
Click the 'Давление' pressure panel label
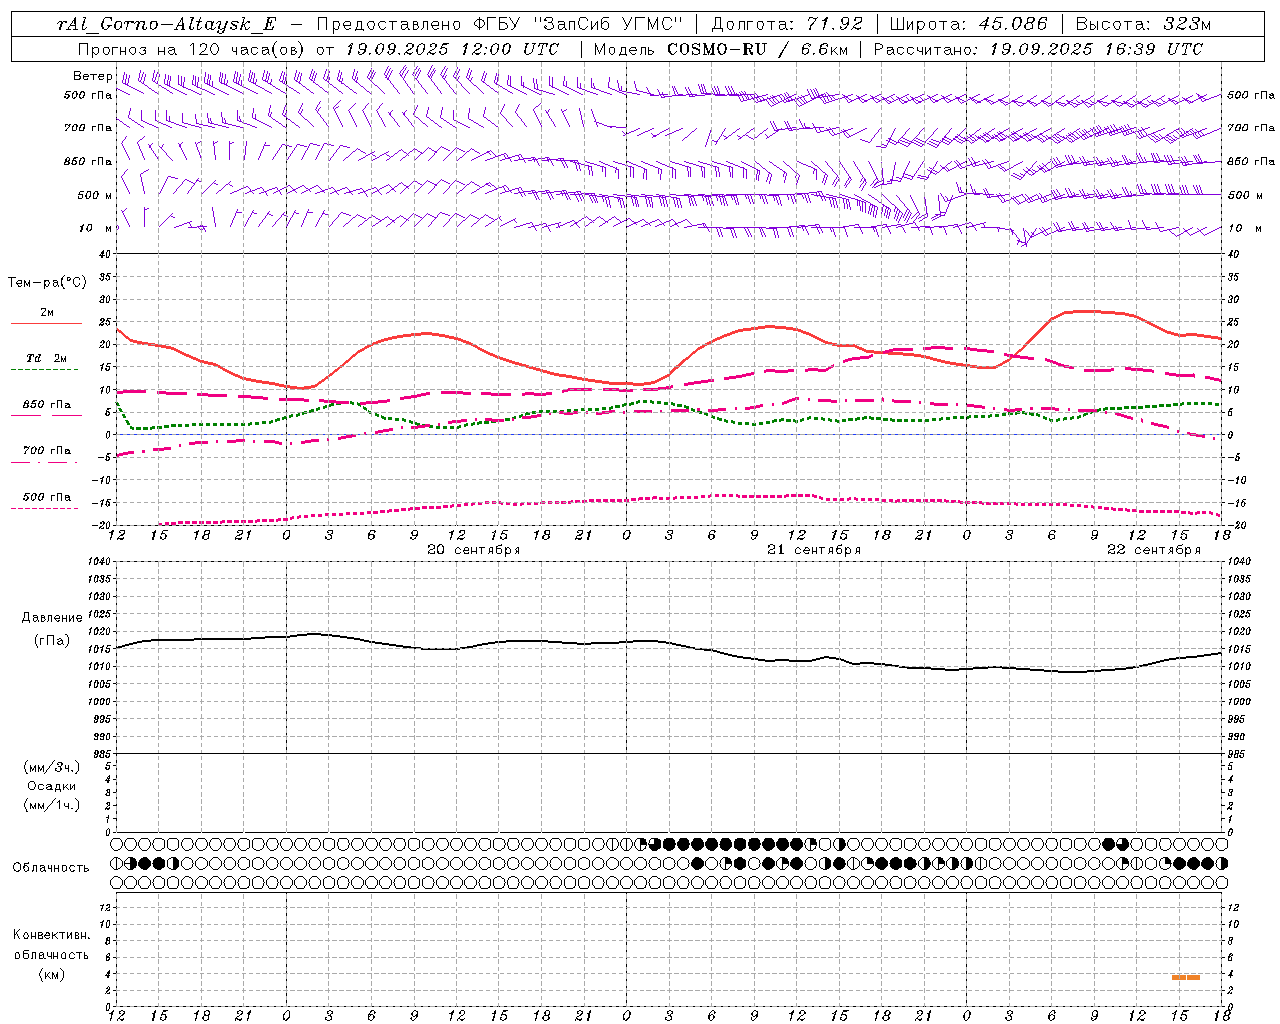pyautogui.click(x=51, y=618)
